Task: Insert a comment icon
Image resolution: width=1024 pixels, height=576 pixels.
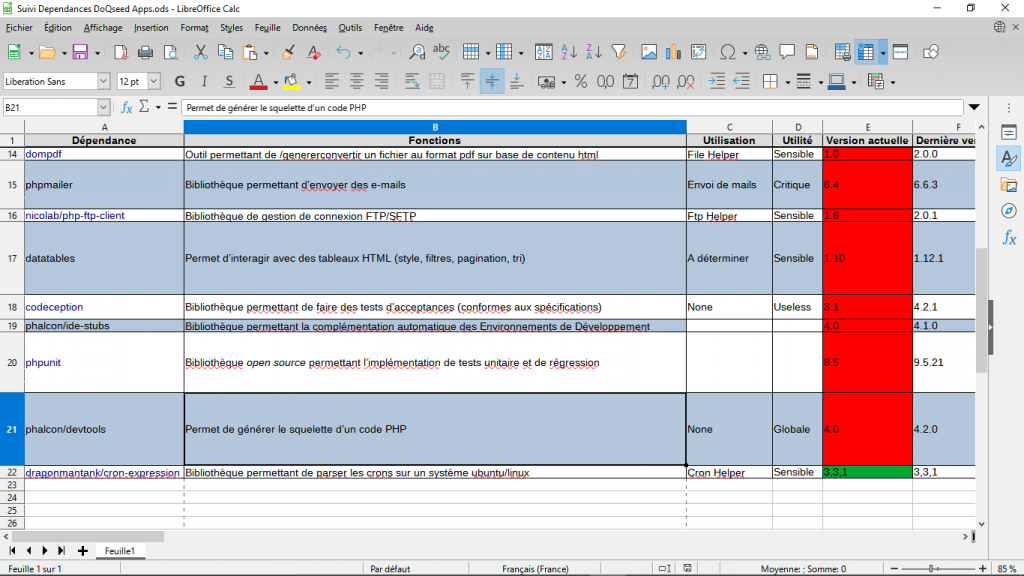Action: [787, 52]
